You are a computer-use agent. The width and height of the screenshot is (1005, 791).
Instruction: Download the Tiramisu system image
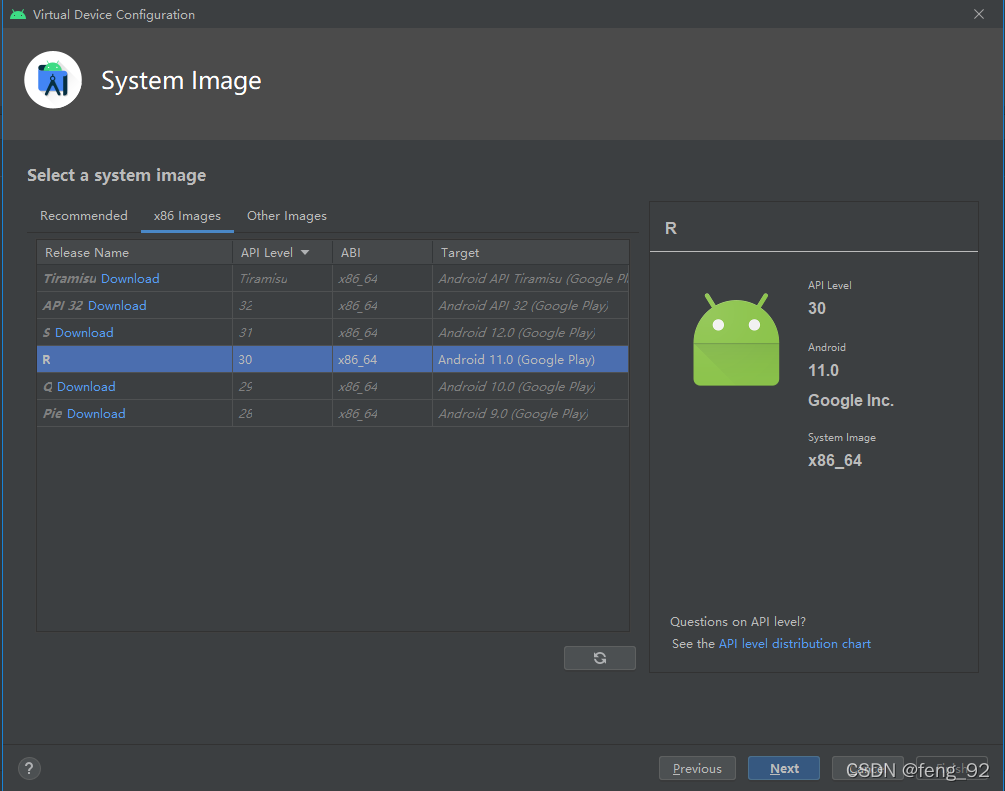coord(130,278)
